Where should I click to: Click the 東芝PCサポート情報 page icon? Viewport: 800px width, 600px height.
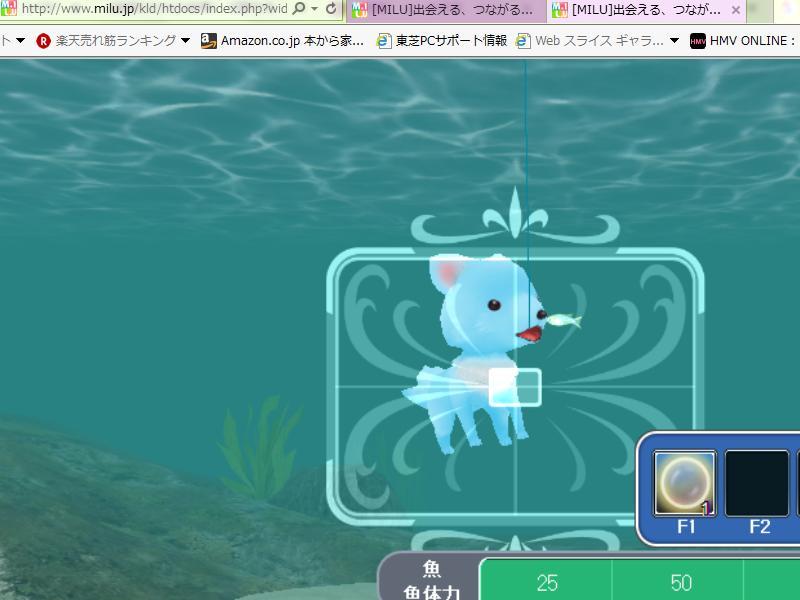click(x=384, y=41)
